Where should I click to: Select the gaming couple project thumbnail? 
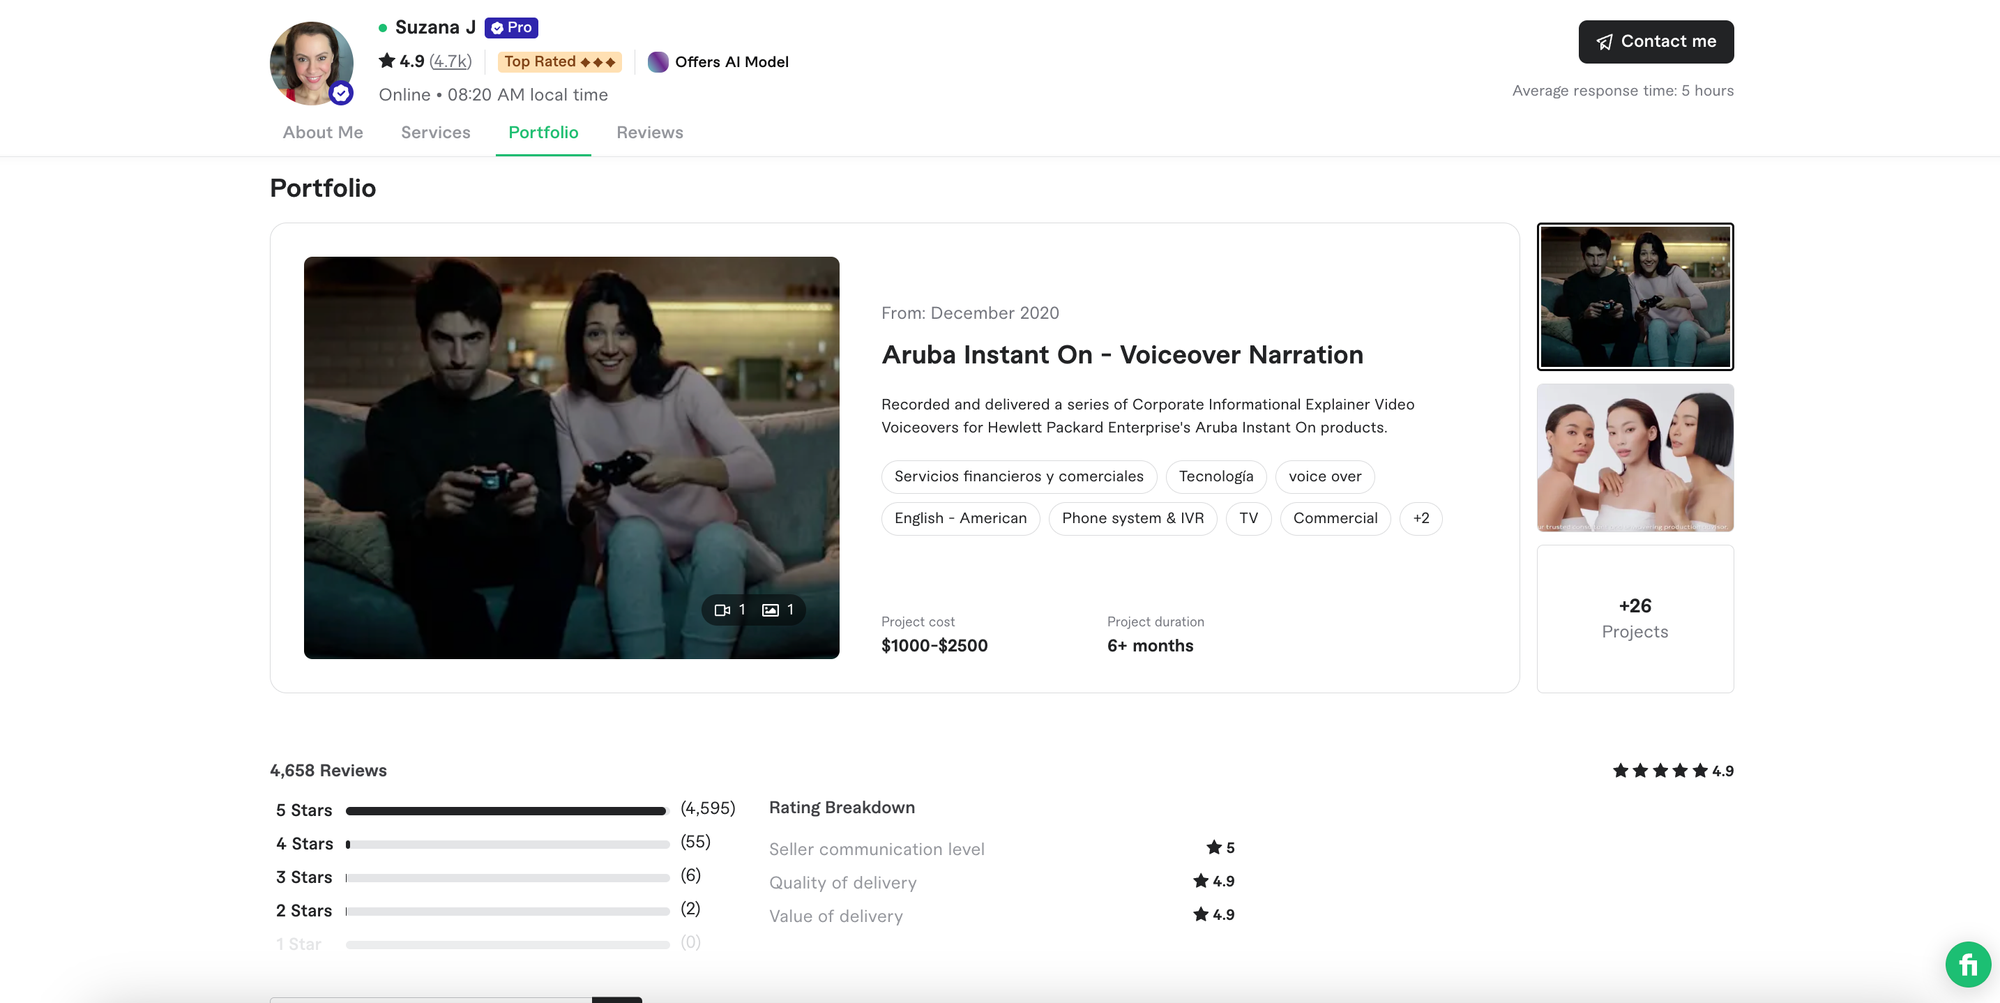pos(1635,297)
